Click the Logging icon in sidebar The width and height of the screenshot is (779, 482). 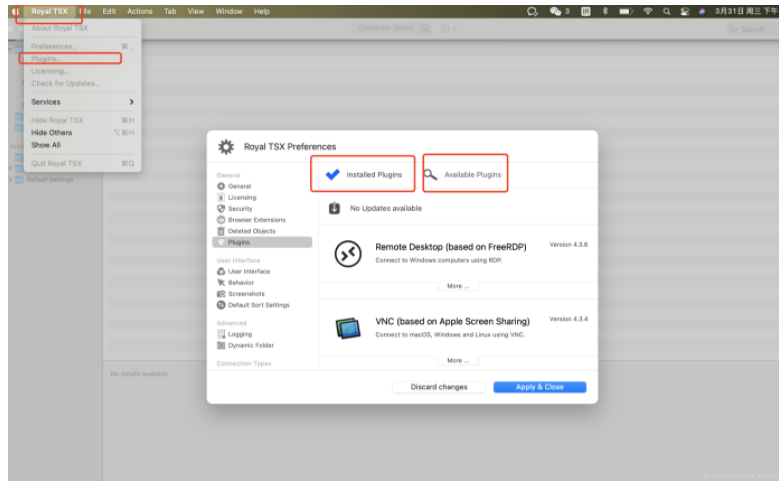click(221, 334)
